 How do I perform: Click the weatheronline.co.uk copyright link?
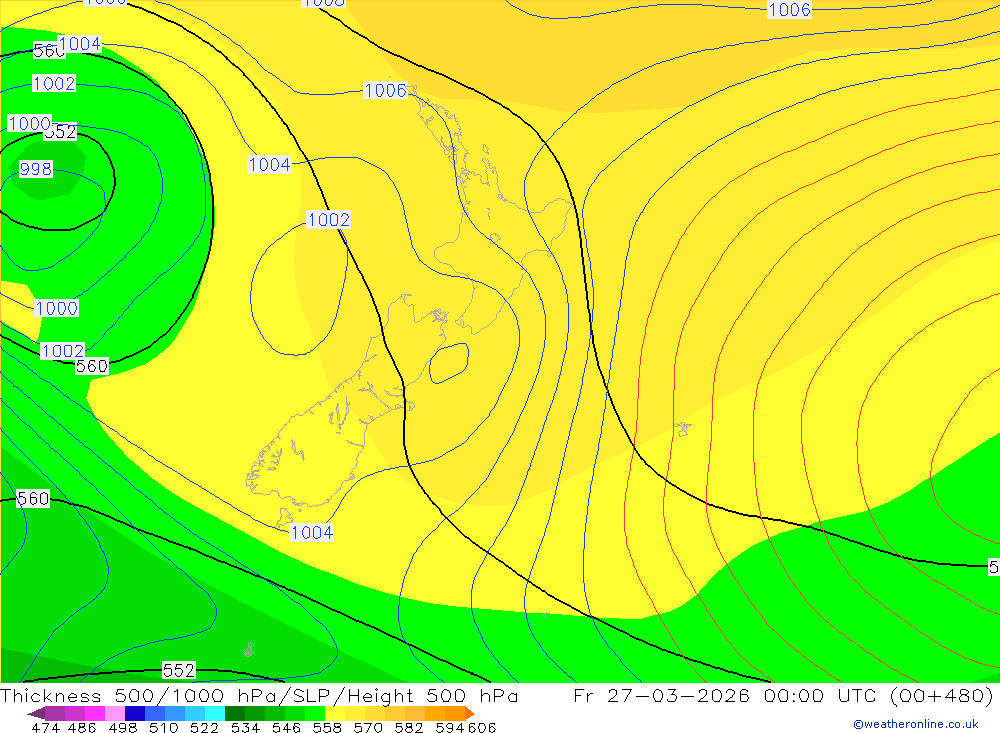(915, 724)
